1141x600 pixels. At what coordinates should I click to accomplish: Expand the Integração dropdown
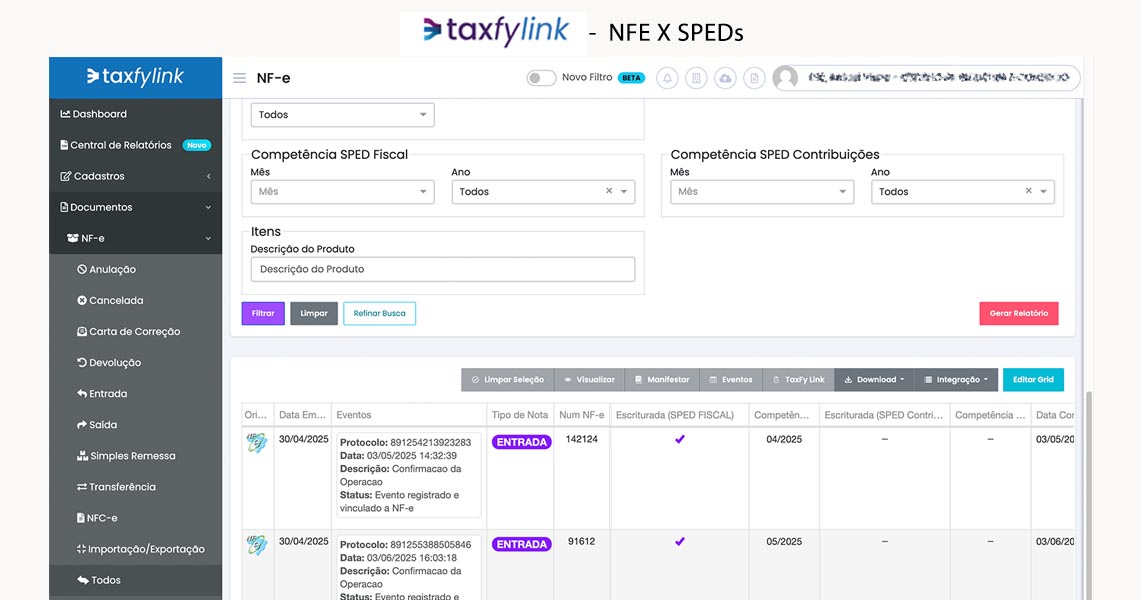pos(955,380)
